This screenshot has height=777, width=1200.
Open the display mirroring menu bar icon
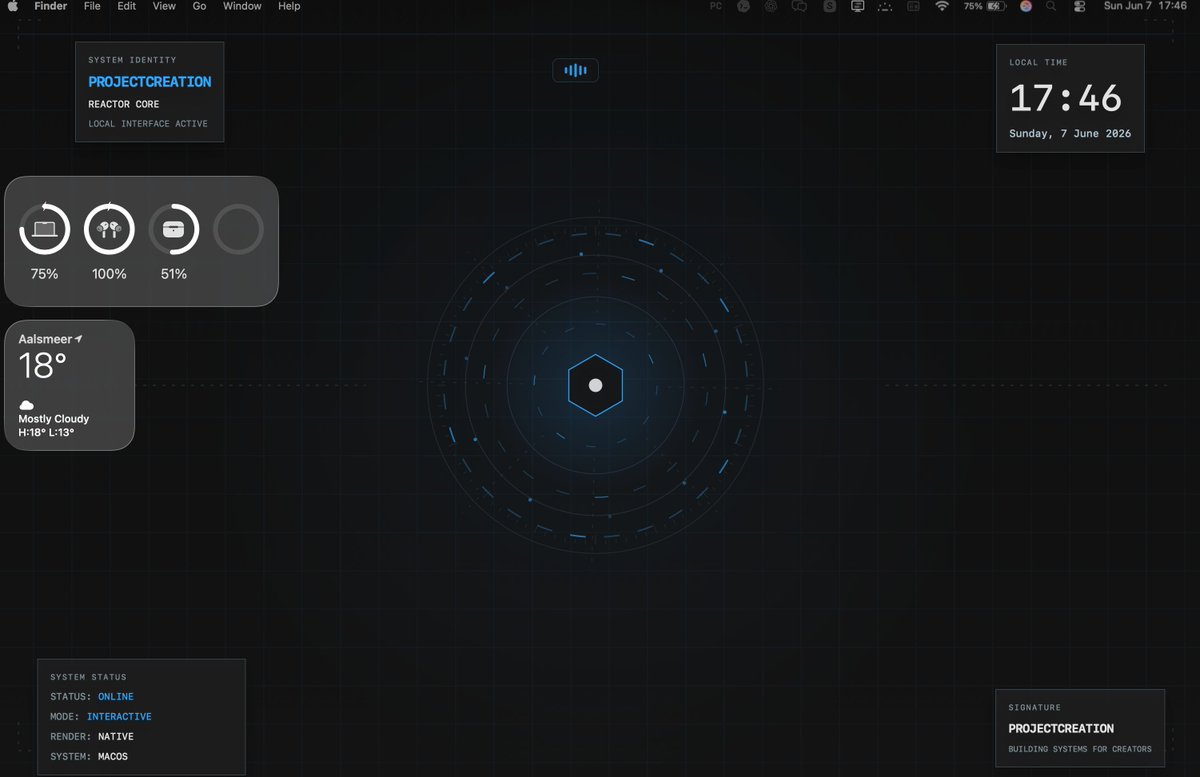(857, 6)
